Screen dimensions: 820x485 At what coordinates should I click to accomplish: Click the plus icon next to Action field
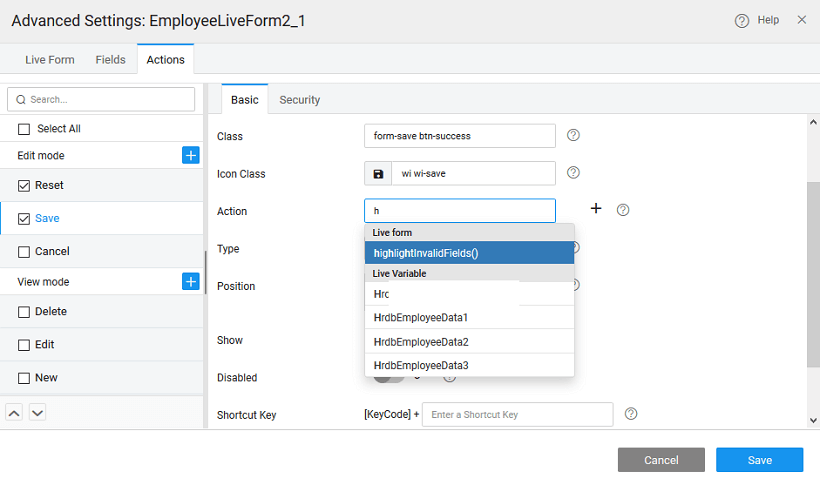[x=596, y=208]
